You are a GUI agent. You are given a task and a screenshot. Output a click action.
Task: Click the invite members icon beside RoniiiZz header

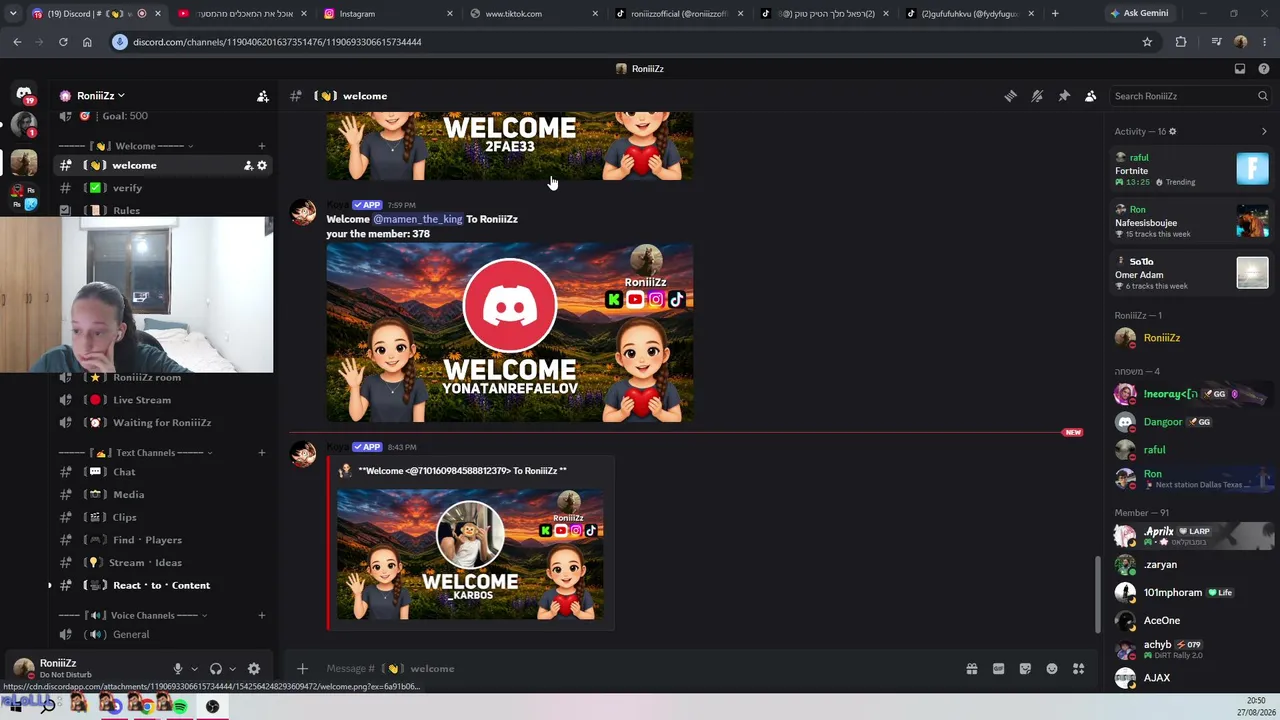[x=262, y=96]
